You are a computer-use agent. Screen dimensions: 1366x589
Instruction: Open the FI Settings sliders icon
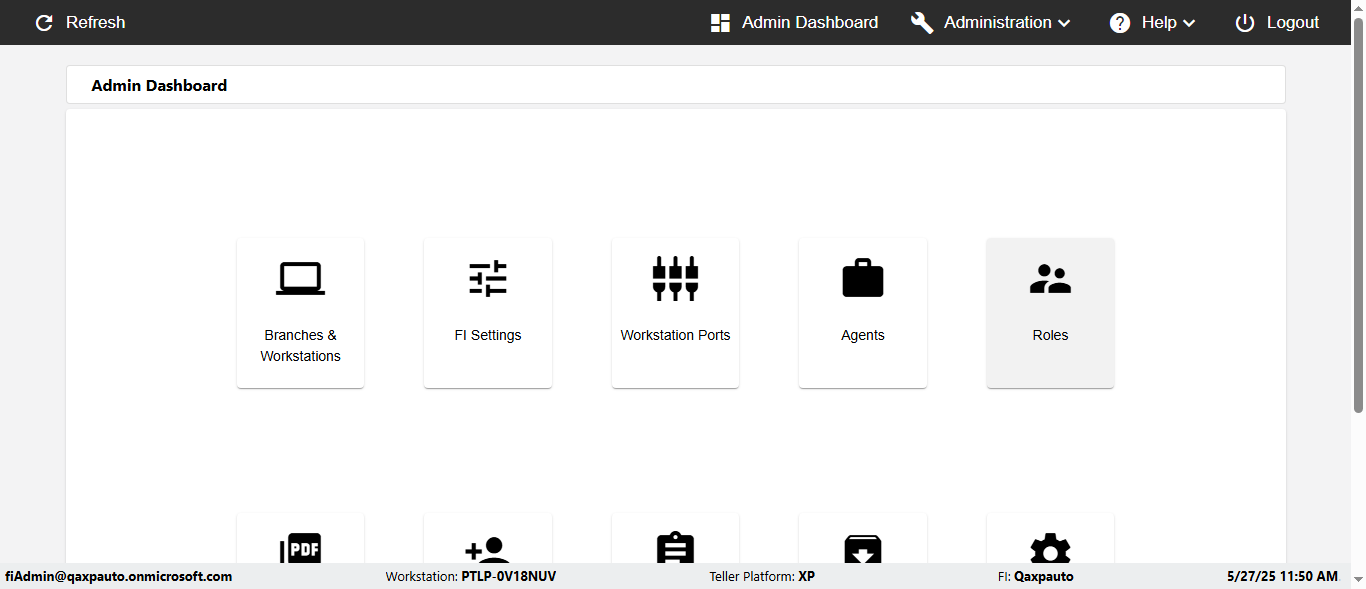point(488,278)
